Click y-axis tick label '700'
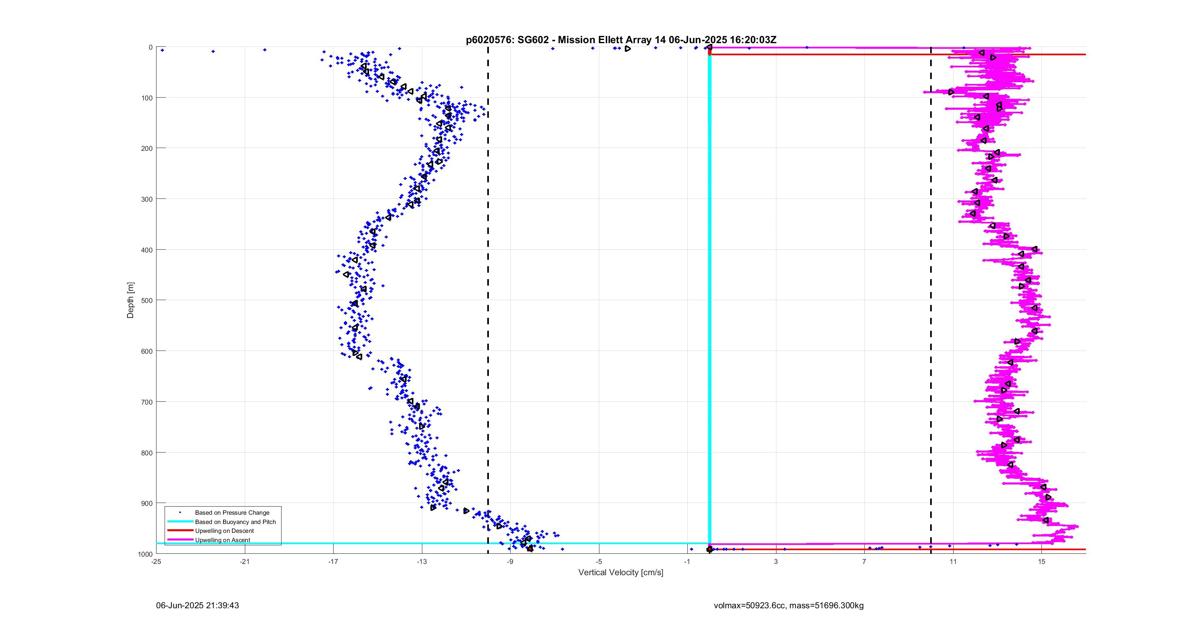The image size is (1200, 622). (x=145, y=402)
